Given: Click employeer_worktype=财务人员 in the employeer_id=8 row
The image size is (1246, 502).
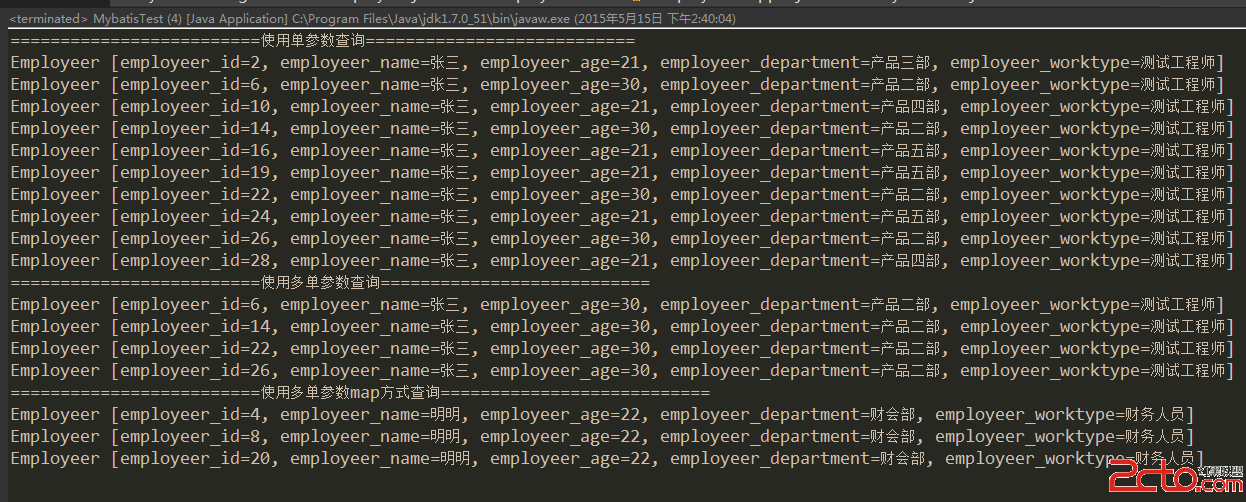Looking at the screenshot, I should click(1060, 437).
